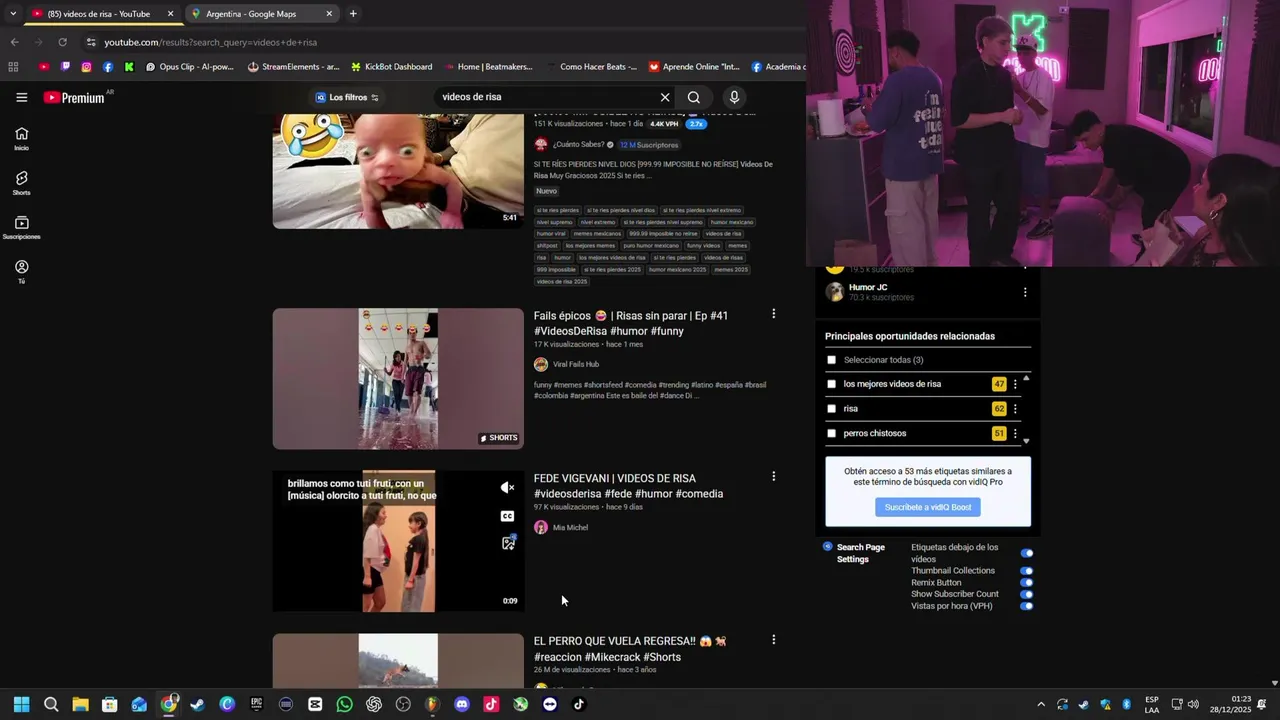1280x720 pixels.
Task: Open options menu for EL PERRO QUE VUELA video
Action: click(x=773, y=640)
